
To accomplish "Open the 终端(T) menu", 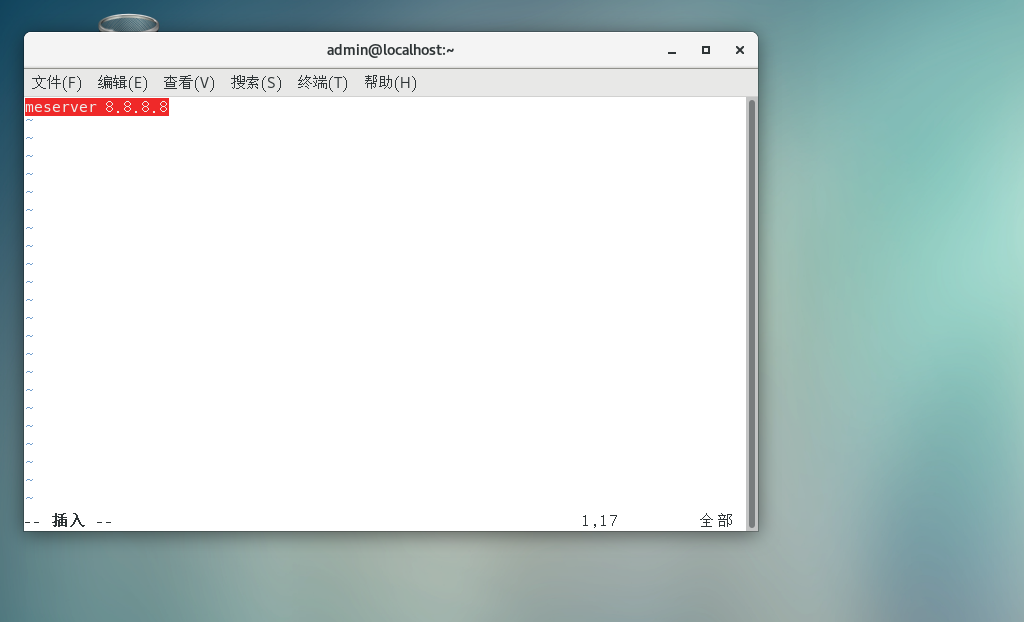I will click(322, 83).
